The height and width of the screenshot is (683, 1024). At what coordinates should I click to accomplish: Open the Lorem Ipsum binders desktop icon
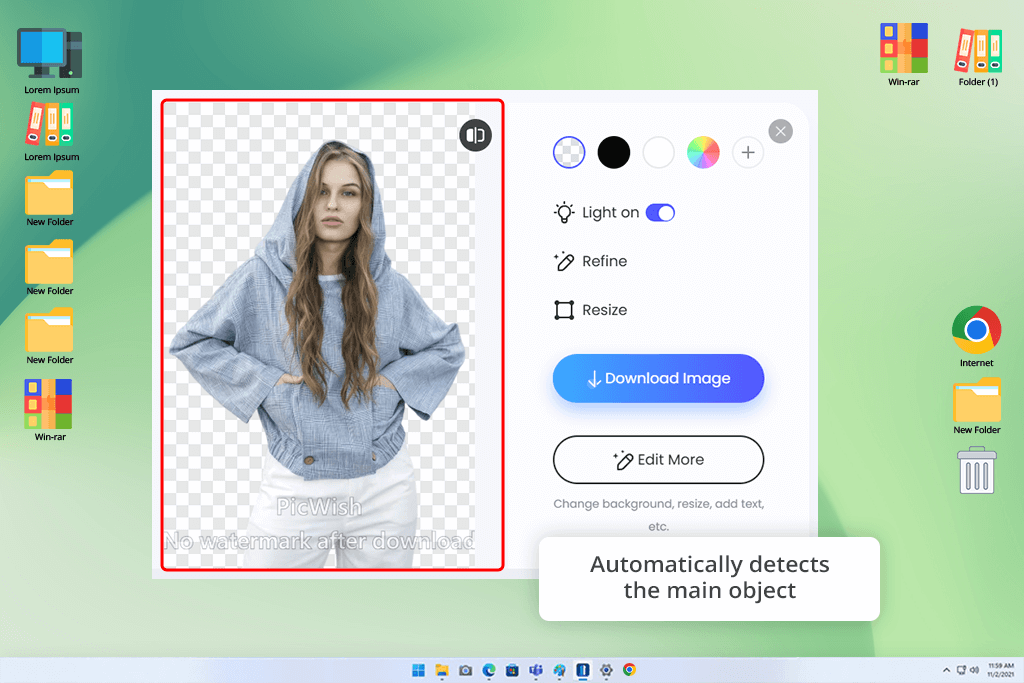(x=51, y=133)
